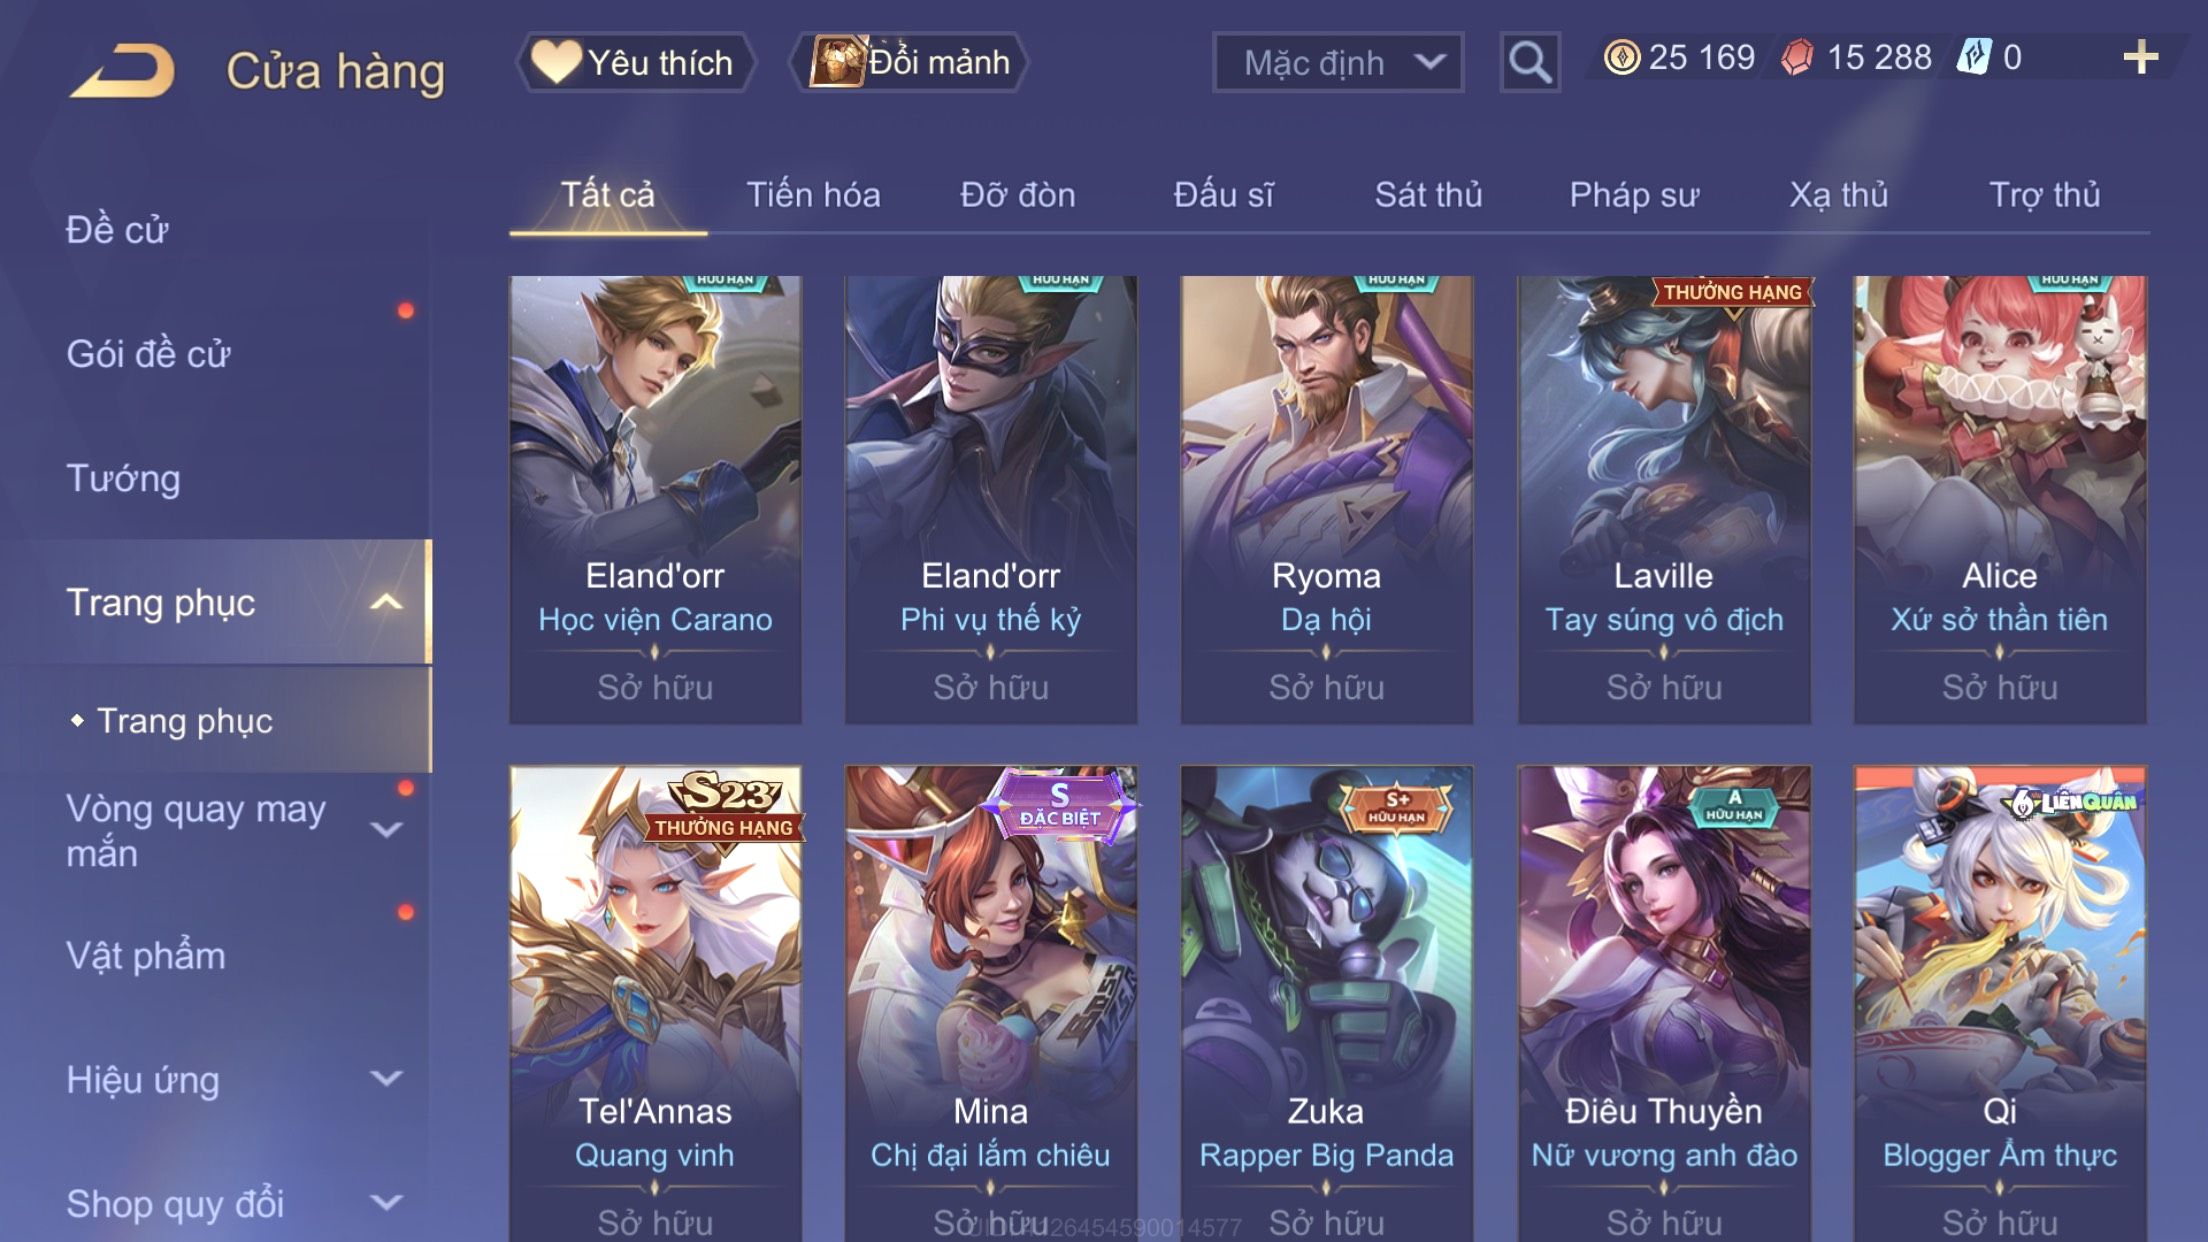Viewport: 2208px width, 1242px height.
Task: Tap the blue ticket currency icon
Action: pyautogui.click(x=1974, y=57)
